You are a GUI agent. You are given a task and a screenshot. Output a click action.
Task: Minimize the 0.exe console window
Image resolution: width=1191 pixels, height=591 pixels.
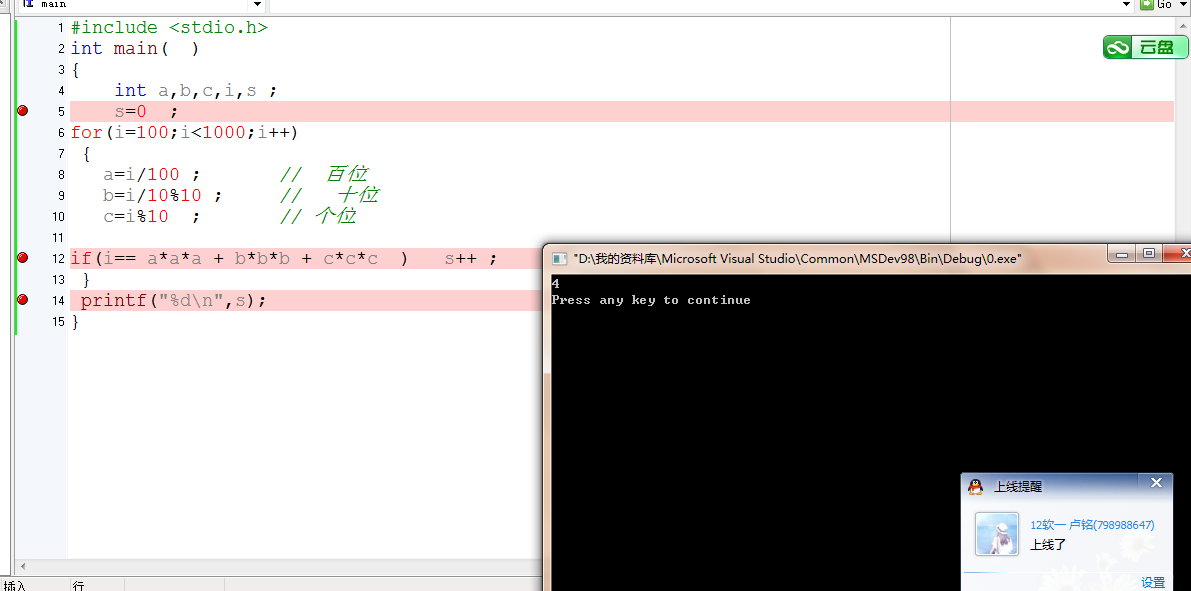(x=1120, y=253)
